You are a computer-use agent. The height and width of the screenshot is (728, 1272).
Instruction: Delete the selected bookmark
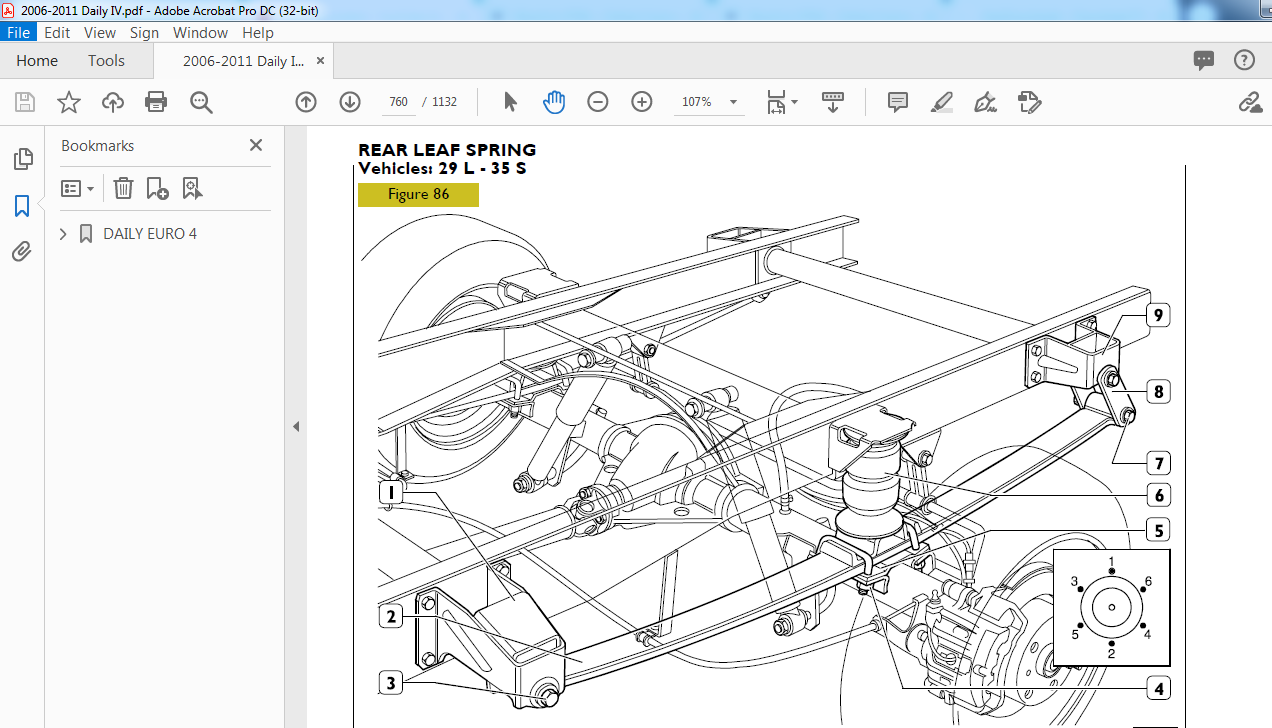[x=123, y=188]
